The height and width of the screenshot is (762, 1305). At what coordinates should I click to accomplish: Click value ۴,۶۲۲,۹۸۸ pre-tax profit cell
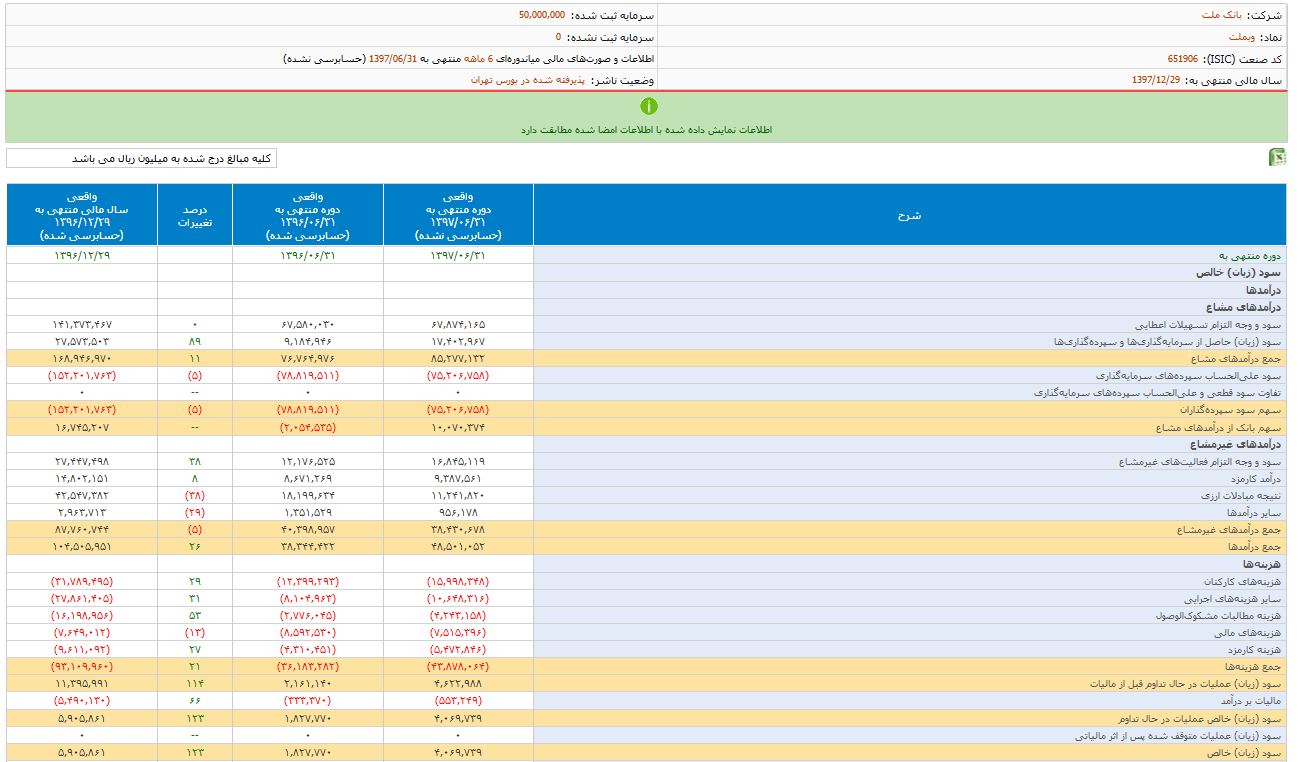[x=458, y=684]
